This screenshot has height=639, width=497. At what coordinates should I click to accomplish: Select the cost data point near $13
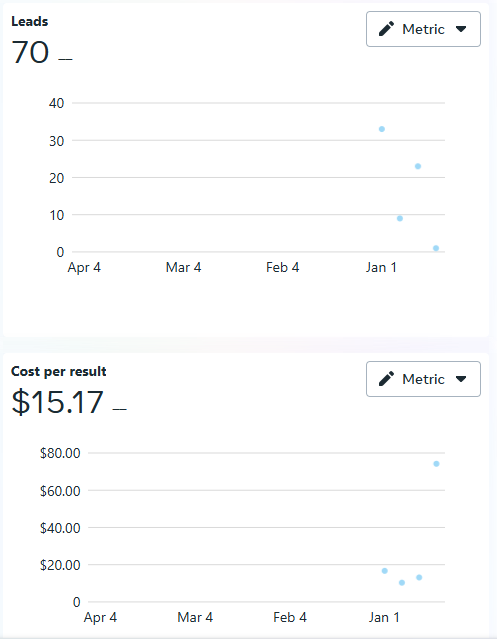pyautogui.click(x=419, y=577)
